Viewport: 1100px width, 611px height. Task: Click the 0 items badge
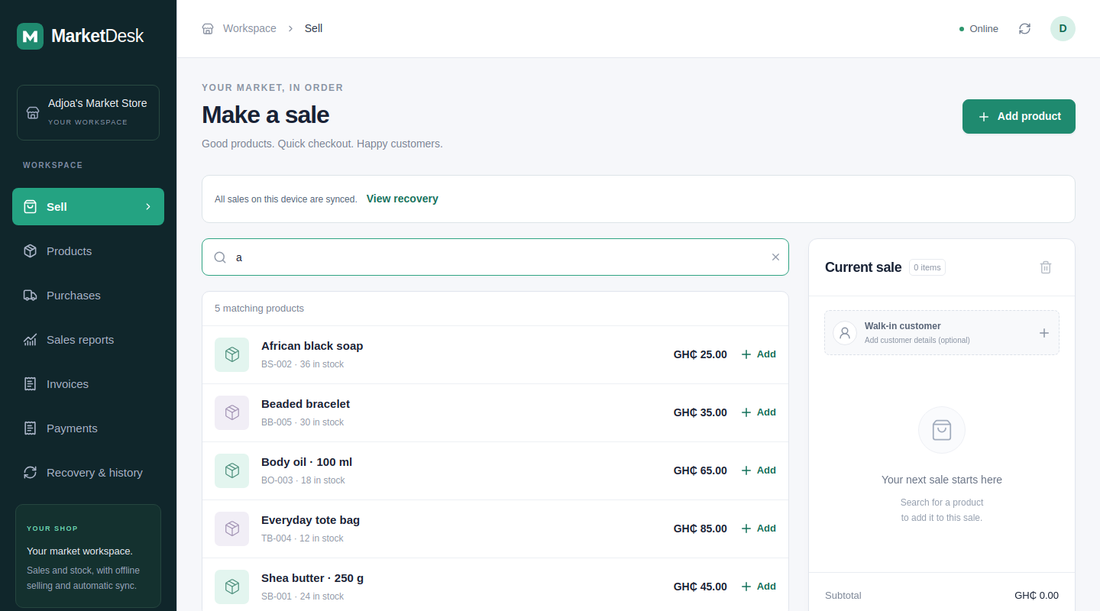pos(927,267)
